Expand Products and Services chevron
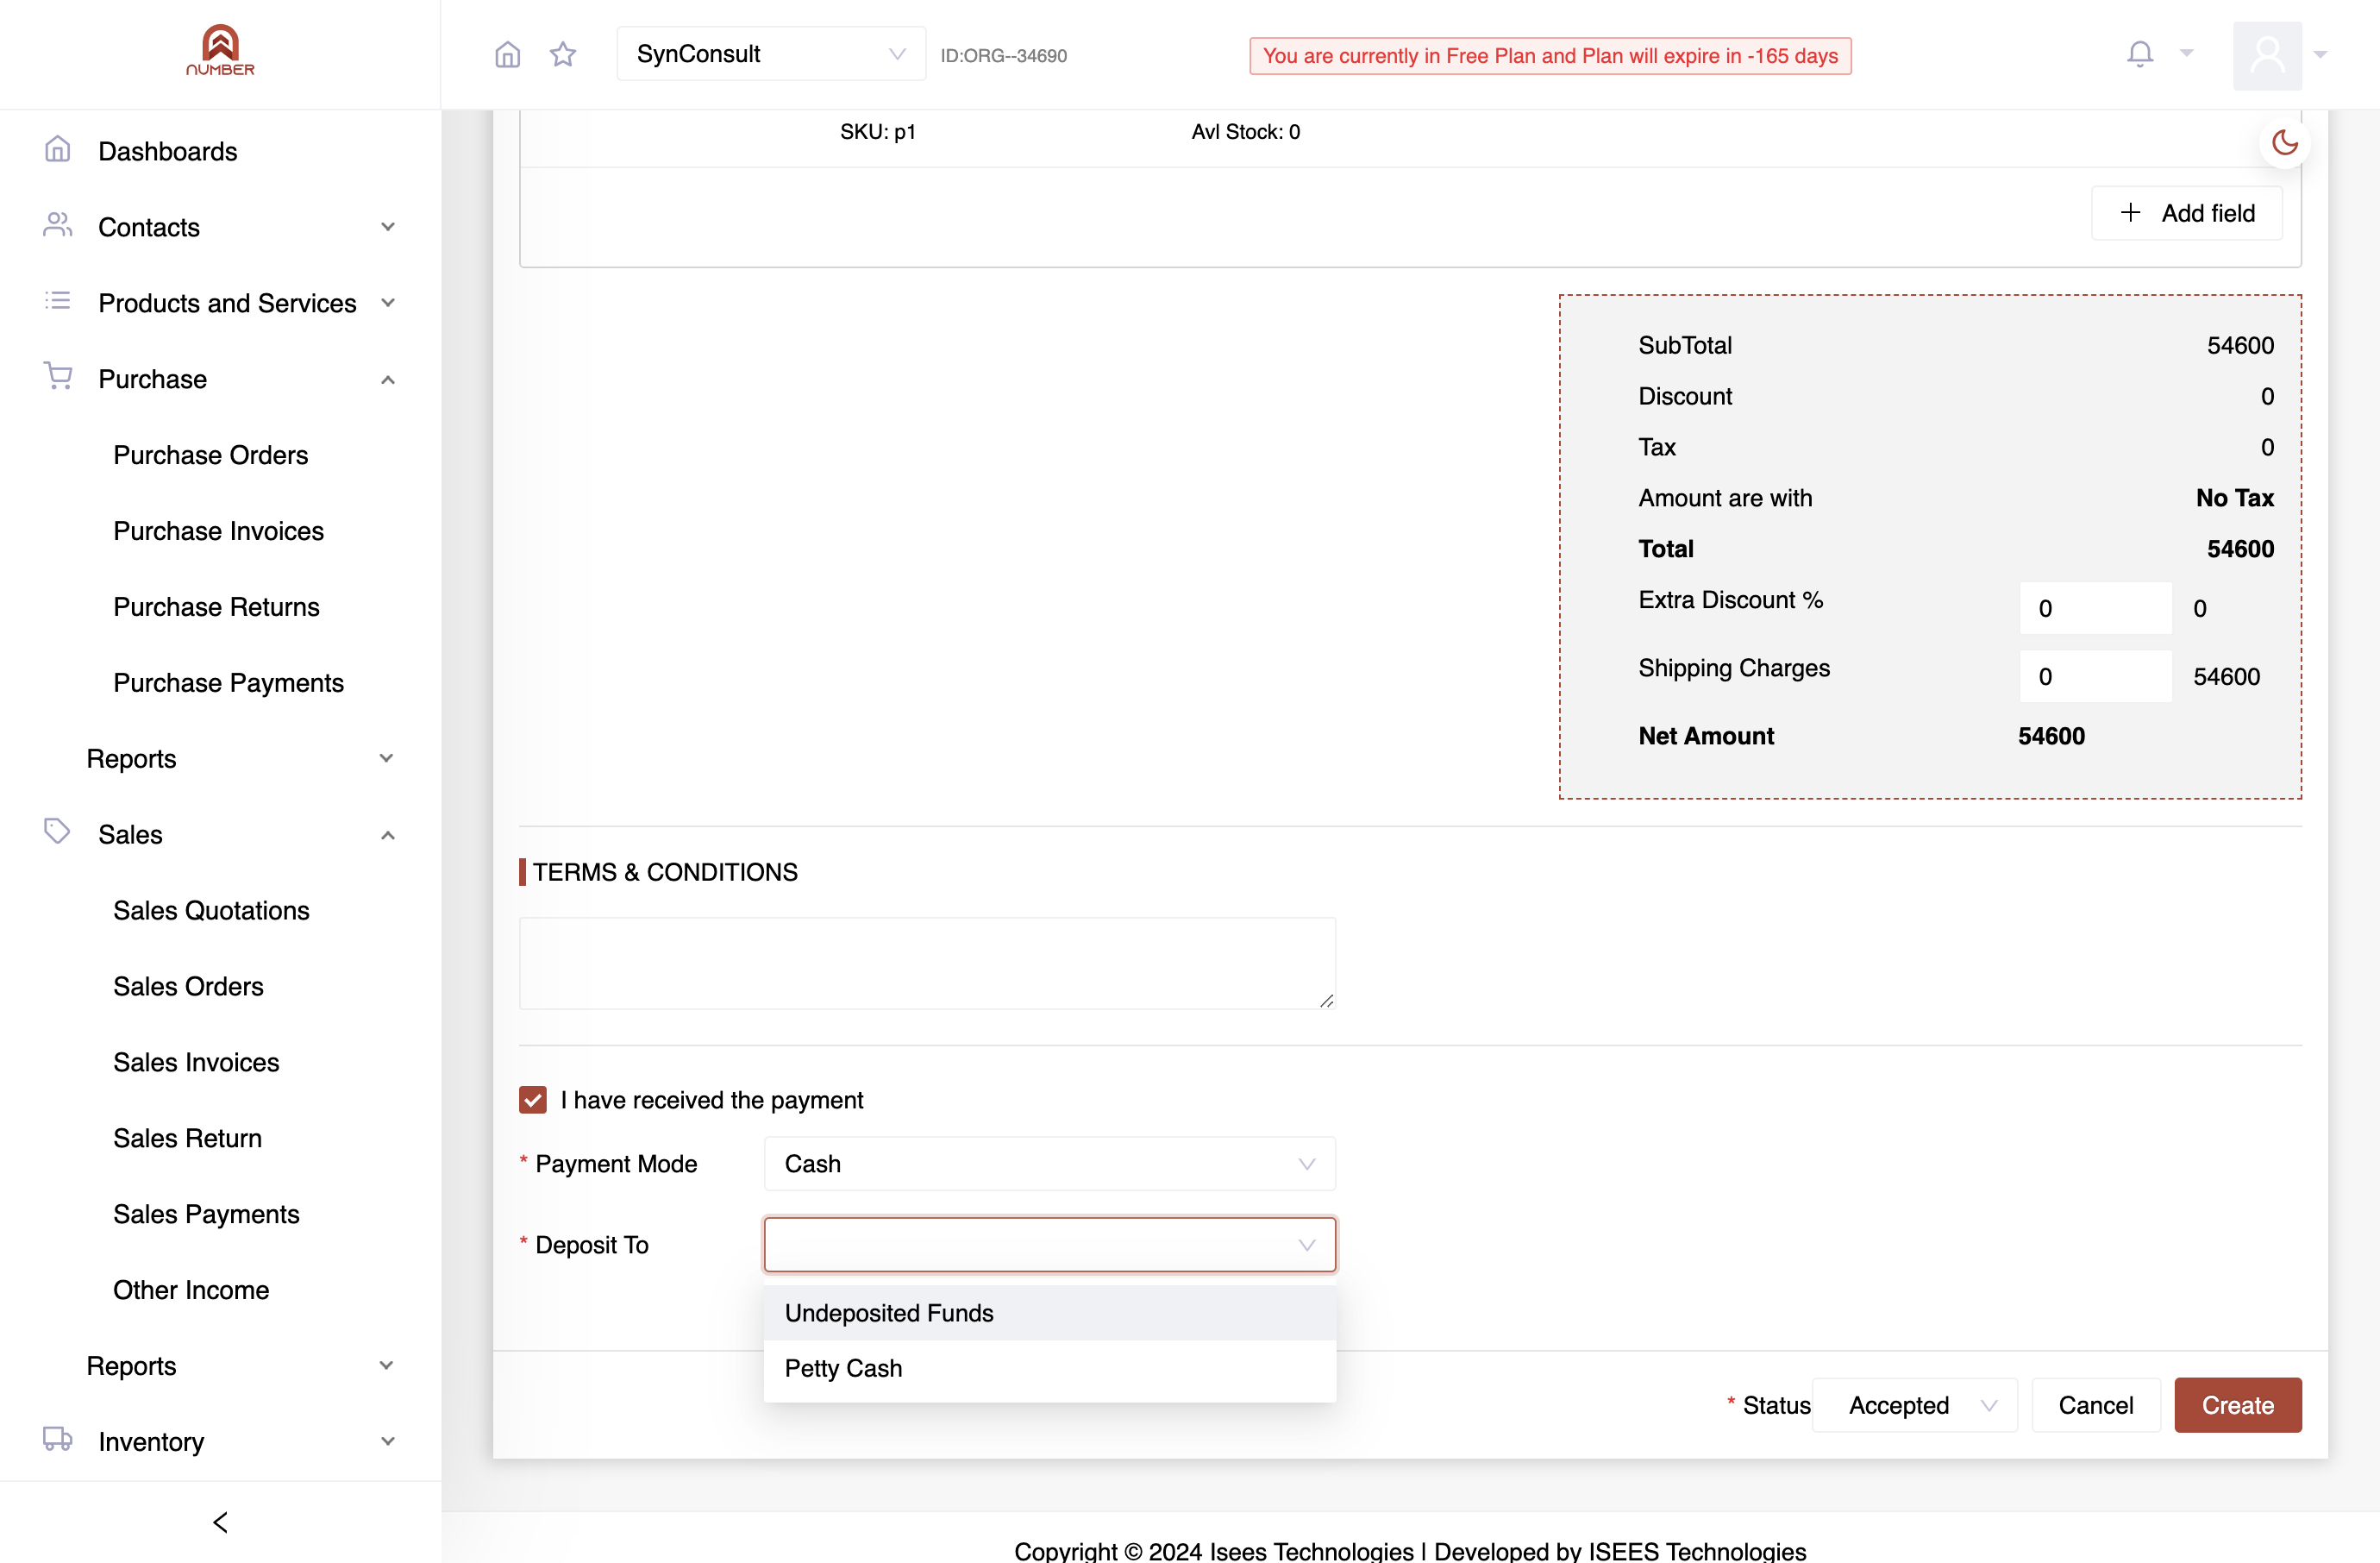The width and height of the screenshot is (2380, 1563). (x=388, y=303)
